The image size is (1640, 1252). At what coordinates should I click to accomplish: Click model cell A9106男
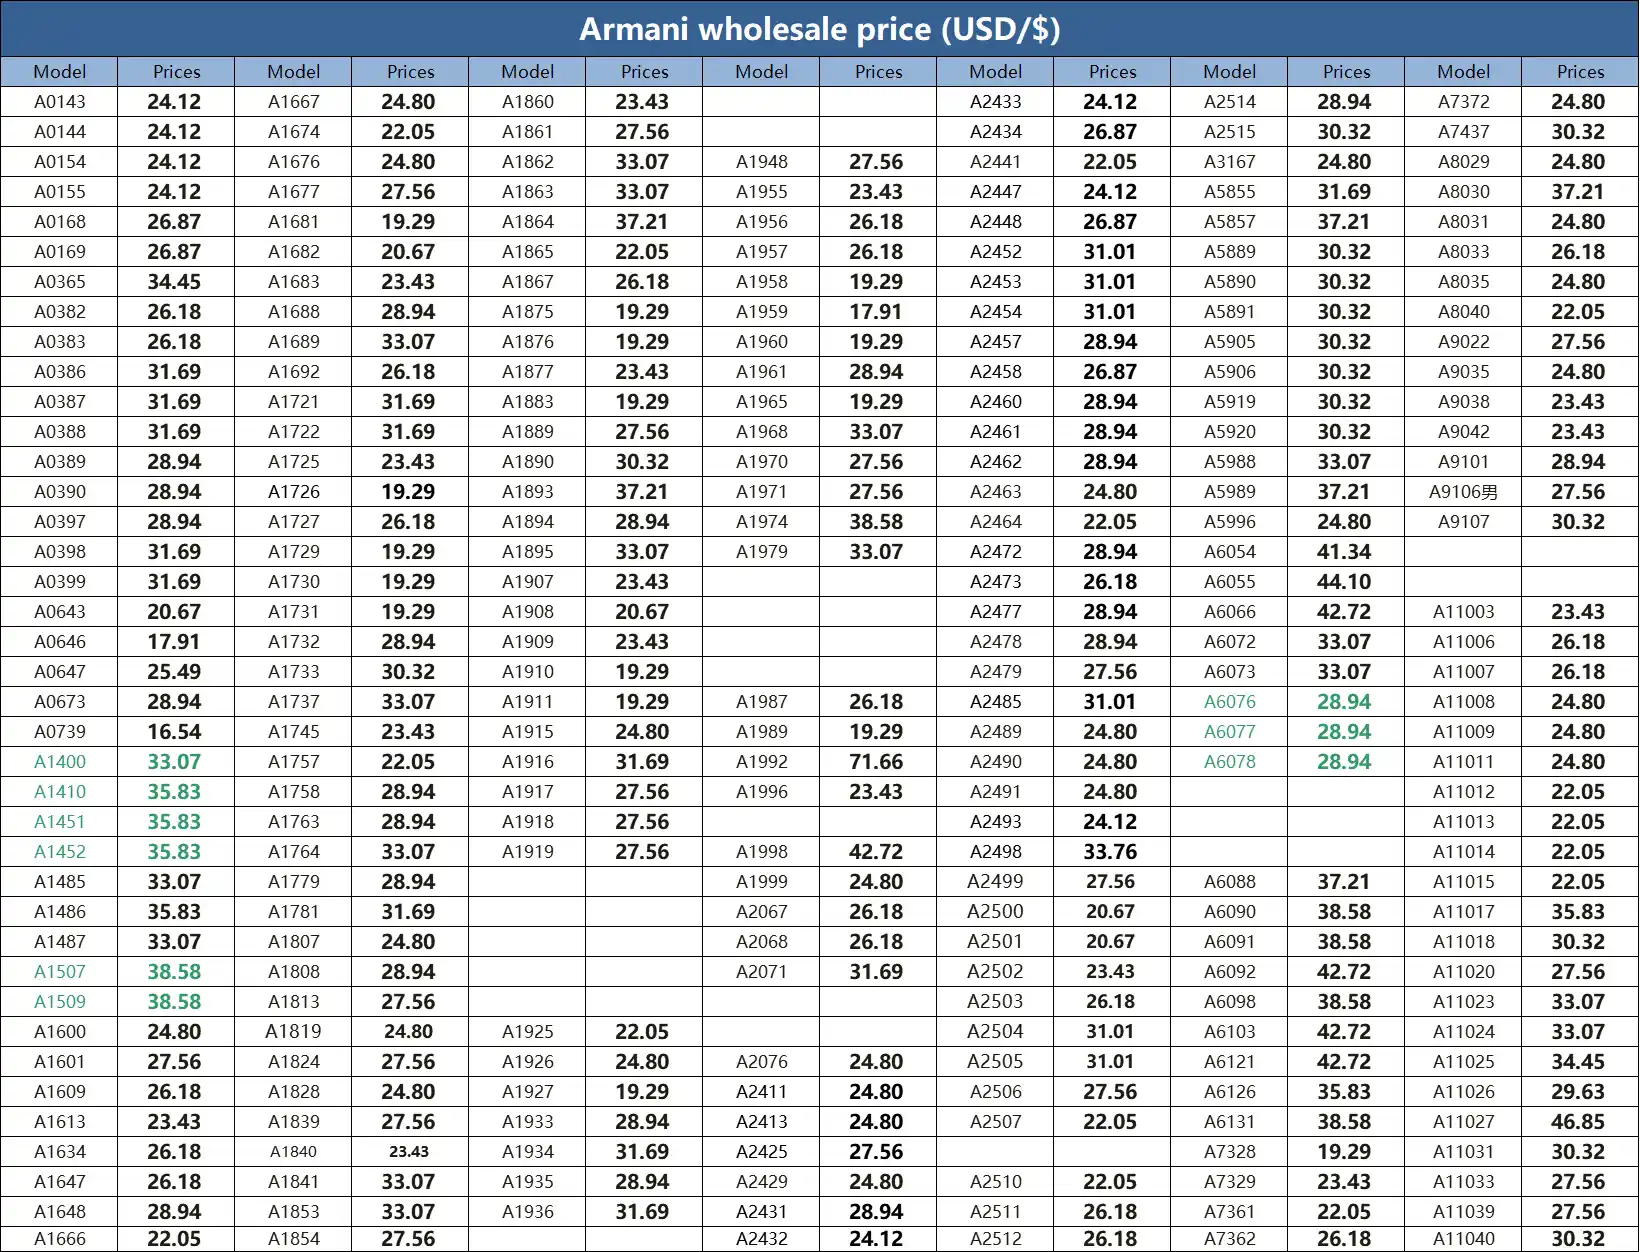click(x=1464, y=492)
